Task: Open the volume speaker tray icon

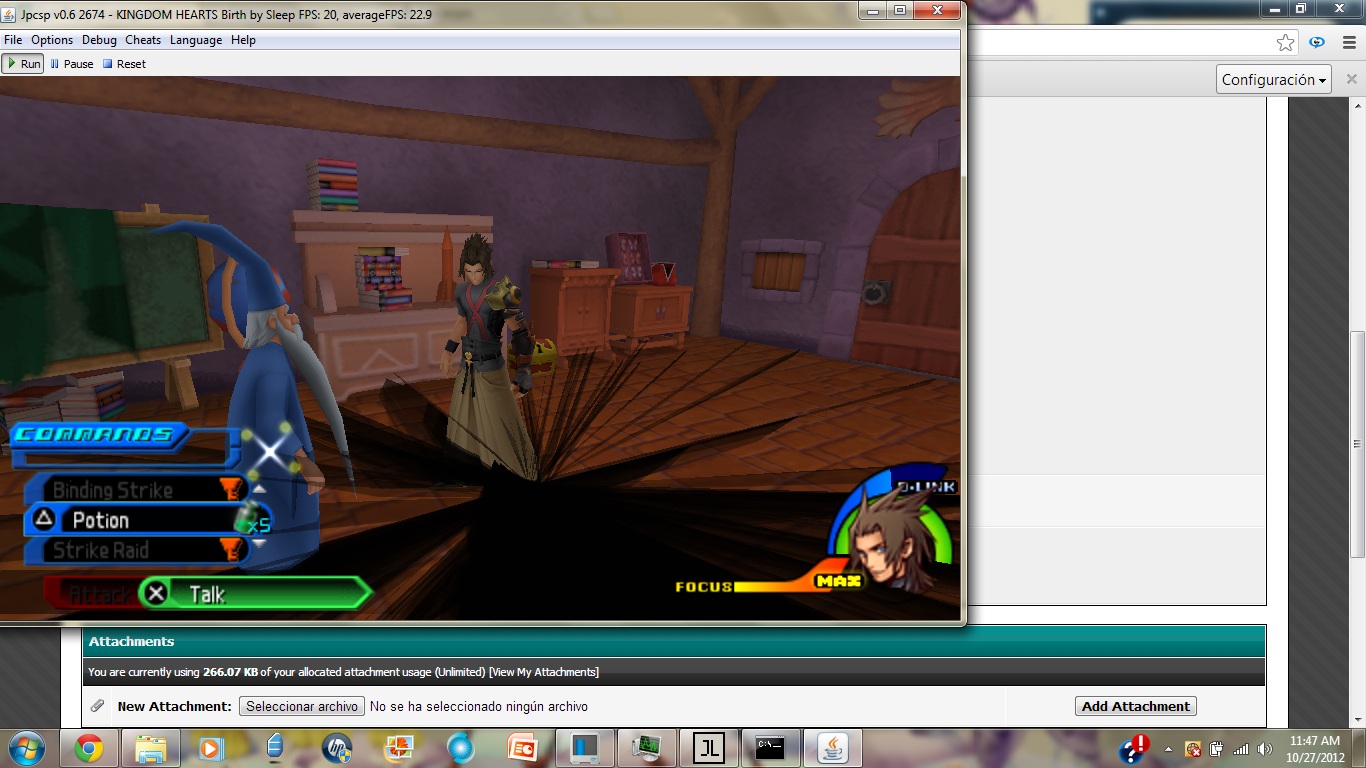Action: tap(1265, 749)
